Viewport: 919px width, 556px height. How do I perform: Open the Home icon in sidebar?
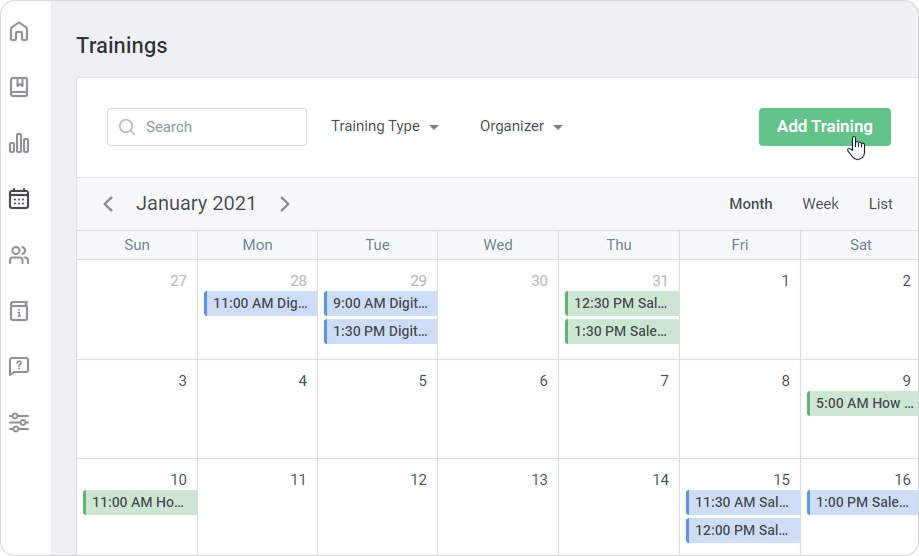point(19,31)
